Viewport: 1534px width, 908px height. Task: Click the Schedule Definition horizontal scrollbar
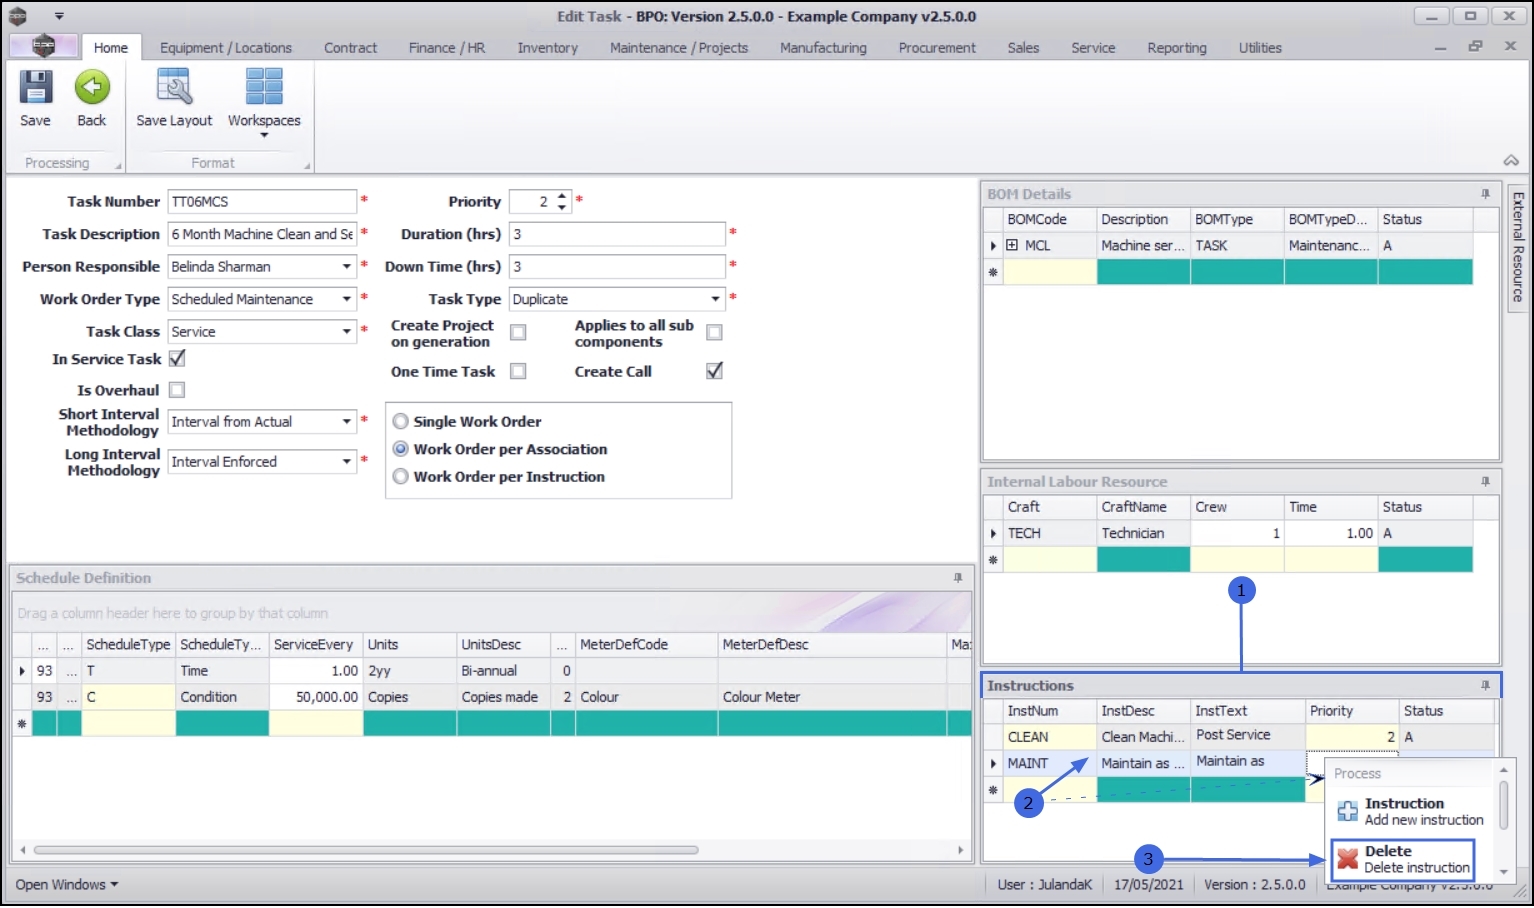click(366, 850)
